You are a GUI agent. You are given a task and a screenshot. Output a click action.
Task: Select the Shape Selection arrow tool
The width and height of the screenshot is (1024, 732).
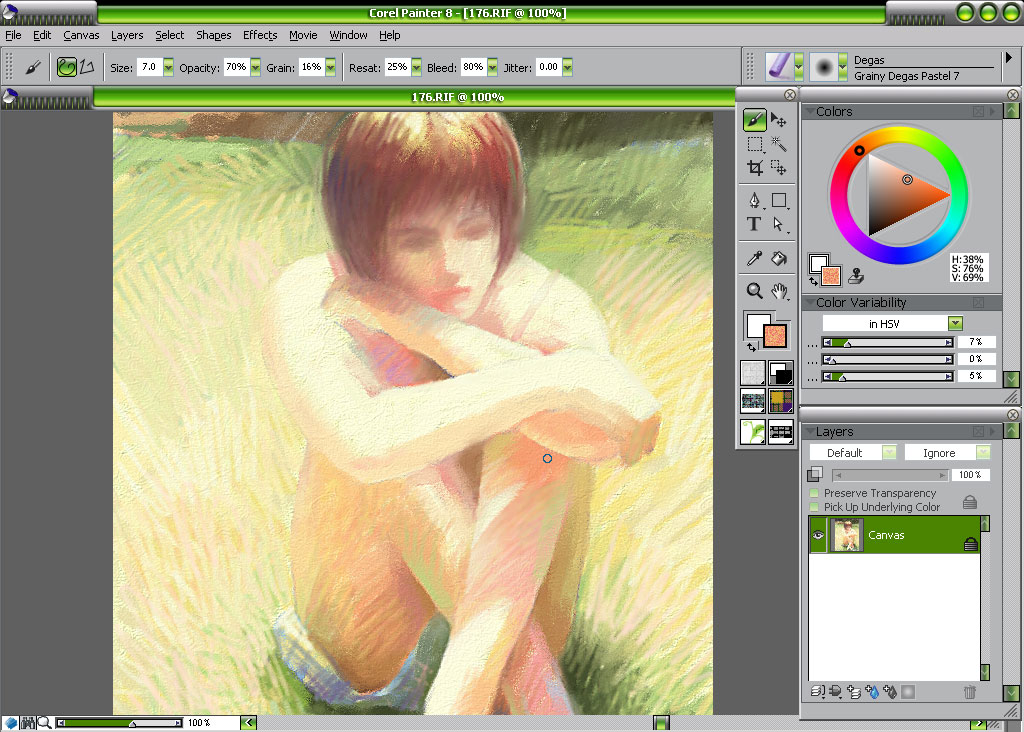tap(778, 224)
